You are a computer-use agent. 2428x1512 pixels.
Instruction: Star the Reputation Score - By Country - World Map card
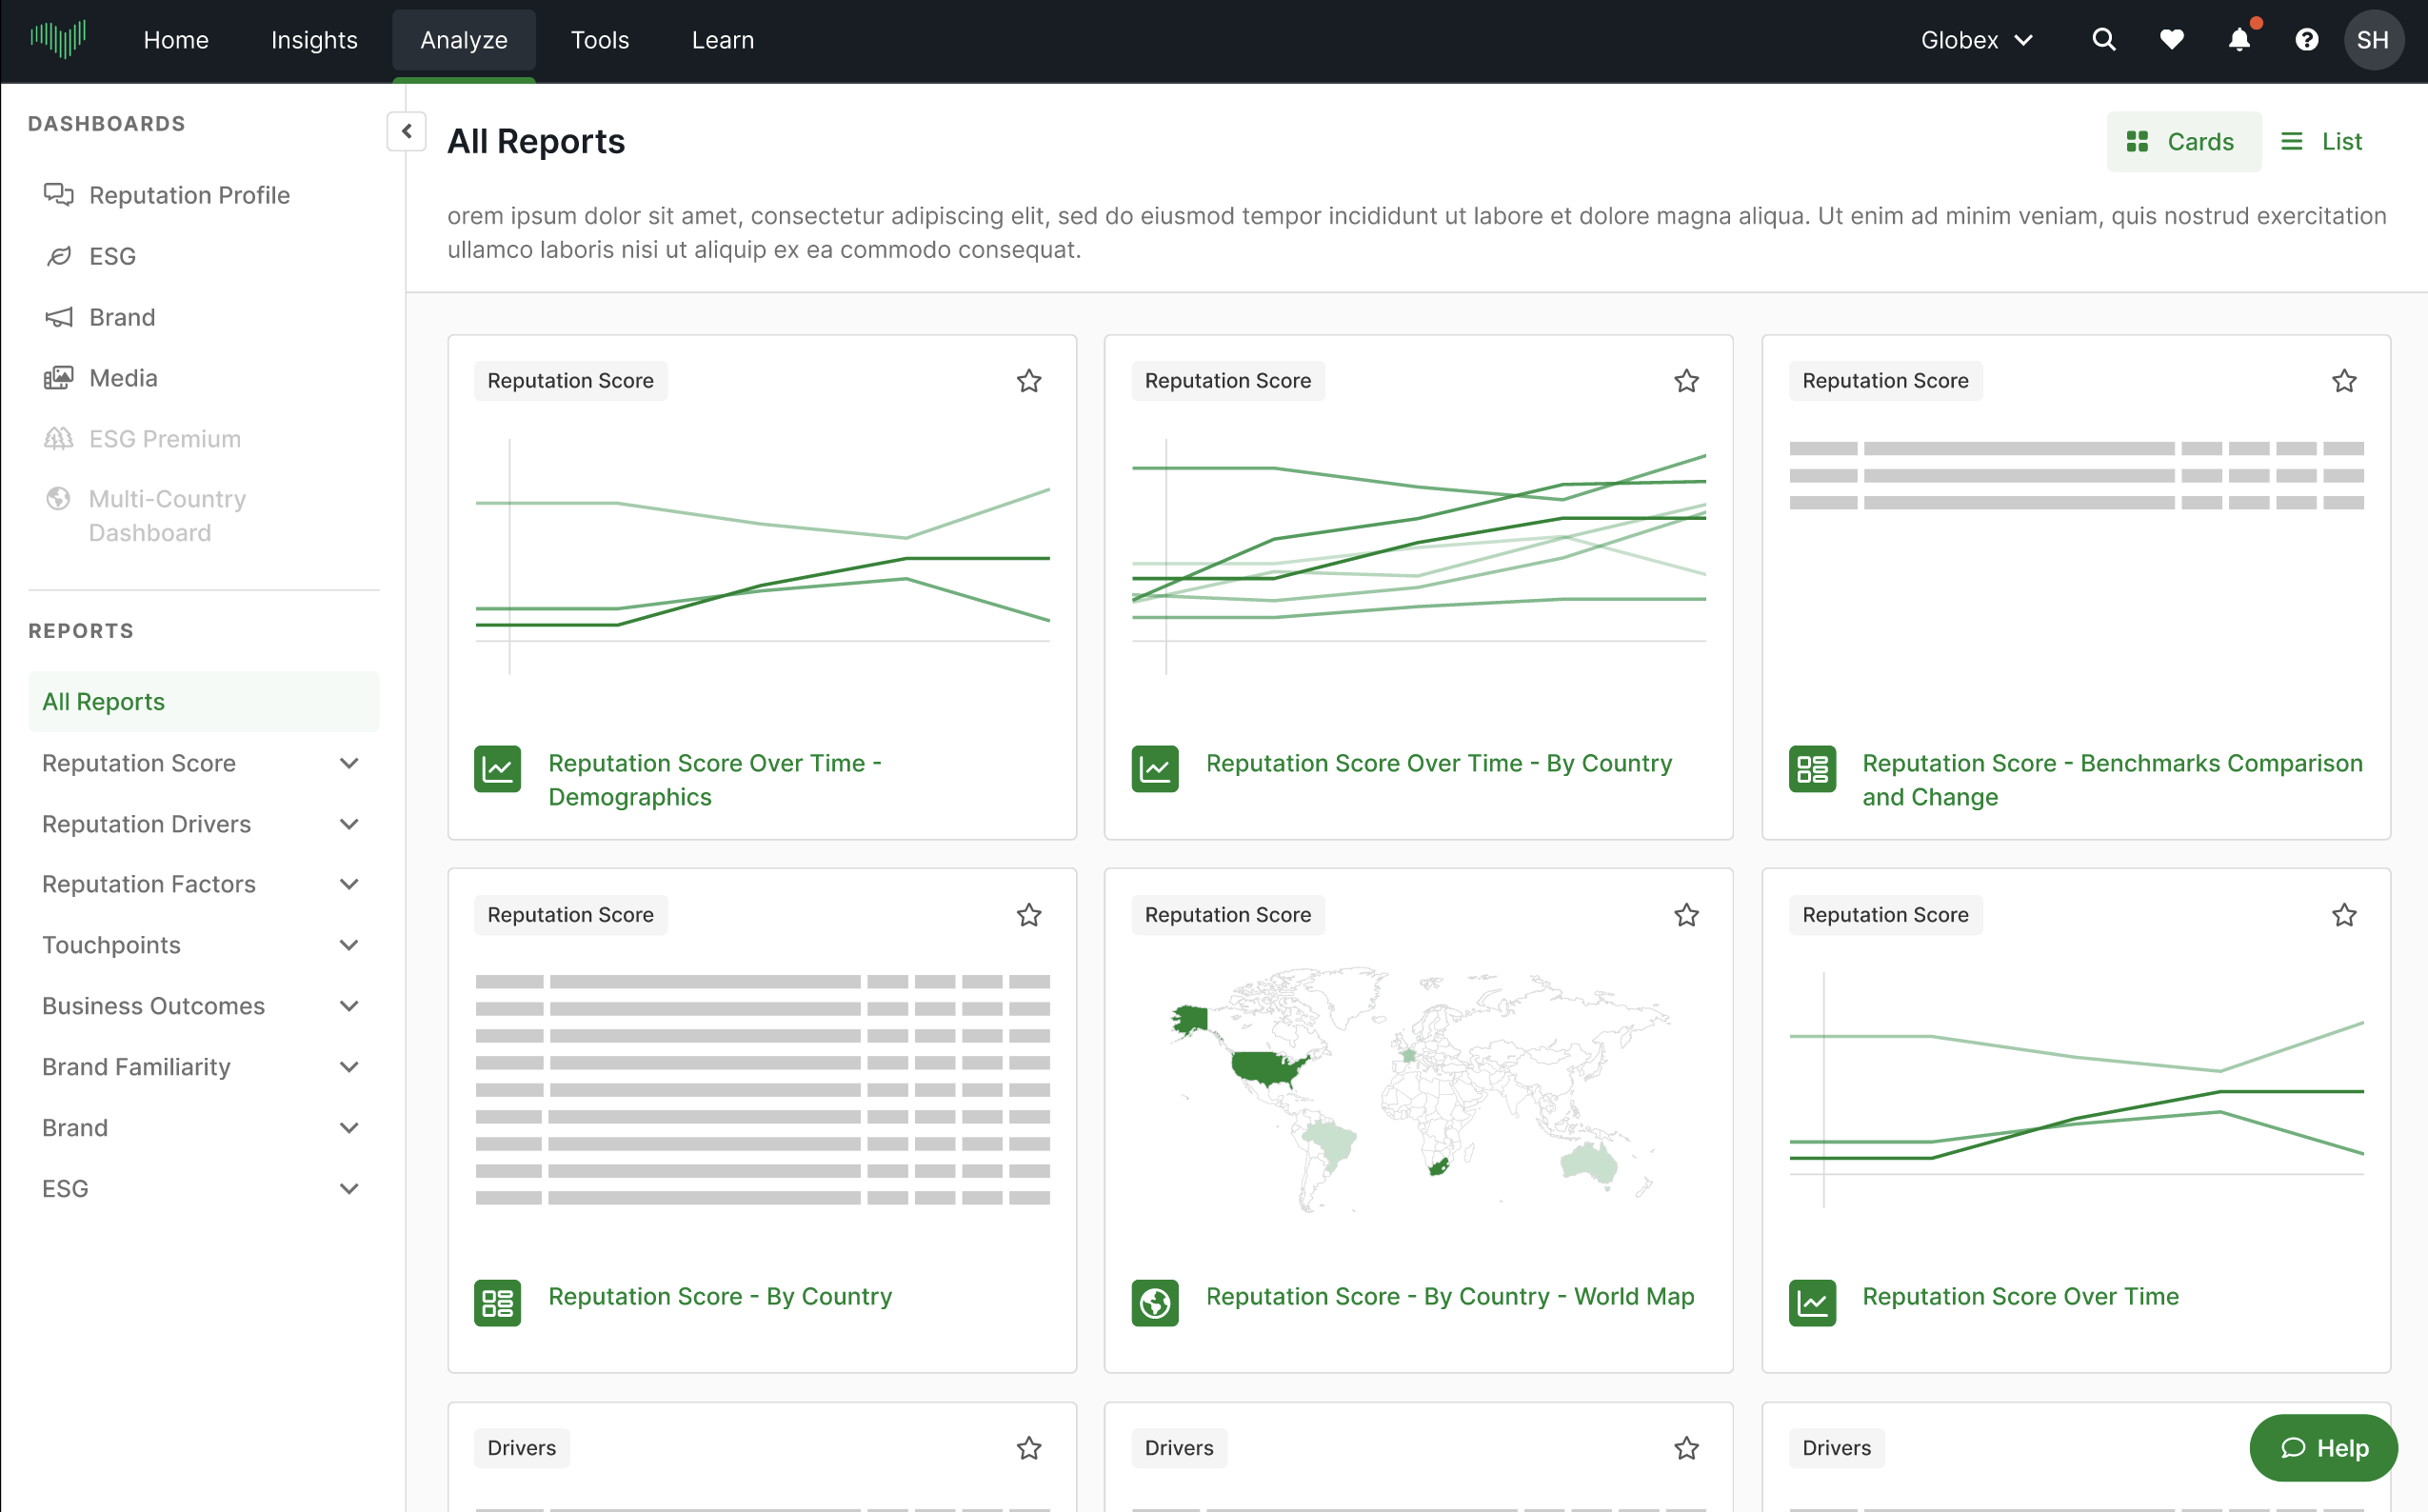[x=1686, y=915]
